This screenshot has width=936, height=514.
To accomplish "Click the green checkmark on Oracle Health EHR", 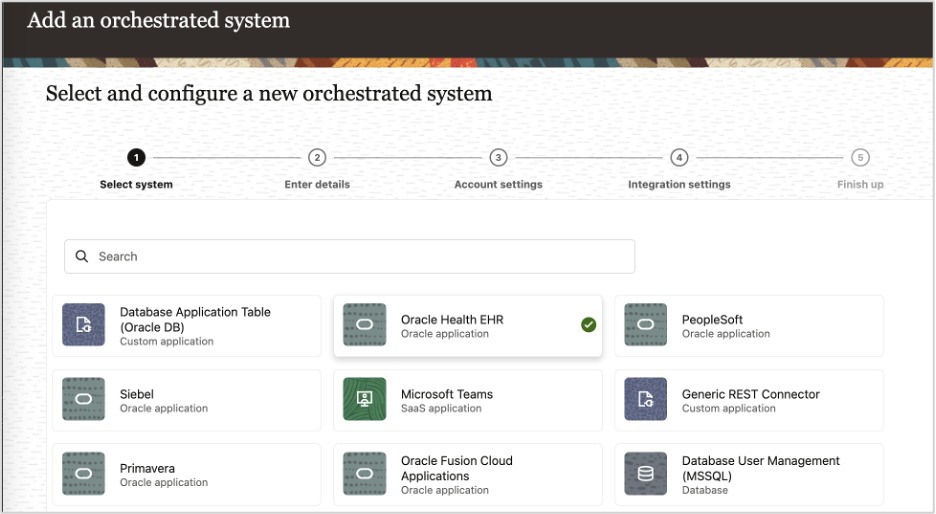I will click(589, 325).
